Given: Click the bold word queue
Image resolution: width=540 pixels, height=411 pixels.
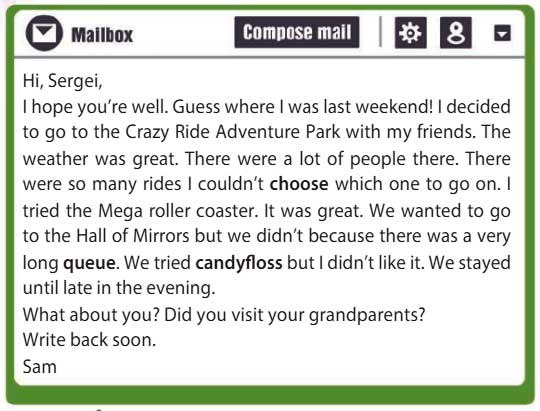Looking at the screenshot, I should pos(89,264).
